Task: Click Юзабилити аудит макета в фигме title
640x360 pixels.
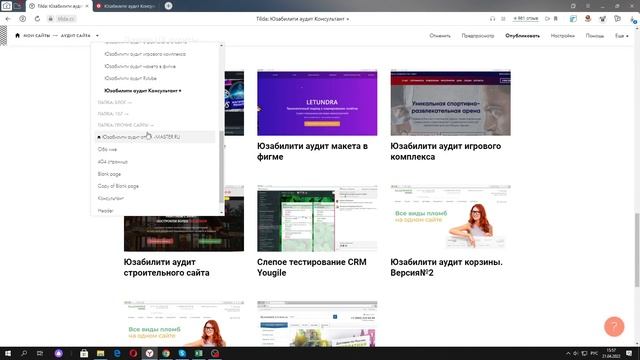Action: [x=312, y=151]
